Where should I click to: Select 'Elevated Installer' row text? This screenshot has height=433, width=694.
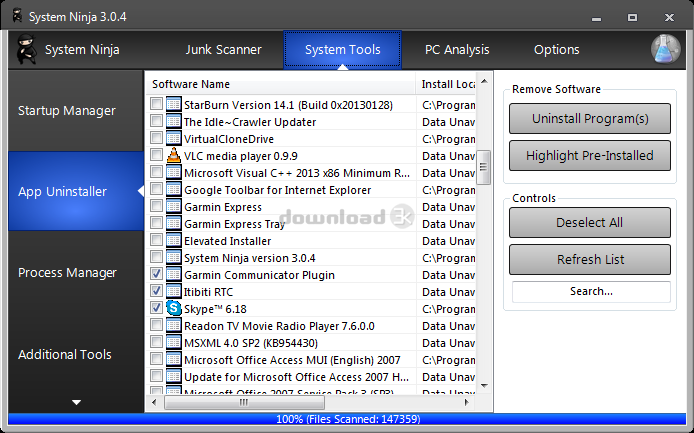tap(227, 241)
